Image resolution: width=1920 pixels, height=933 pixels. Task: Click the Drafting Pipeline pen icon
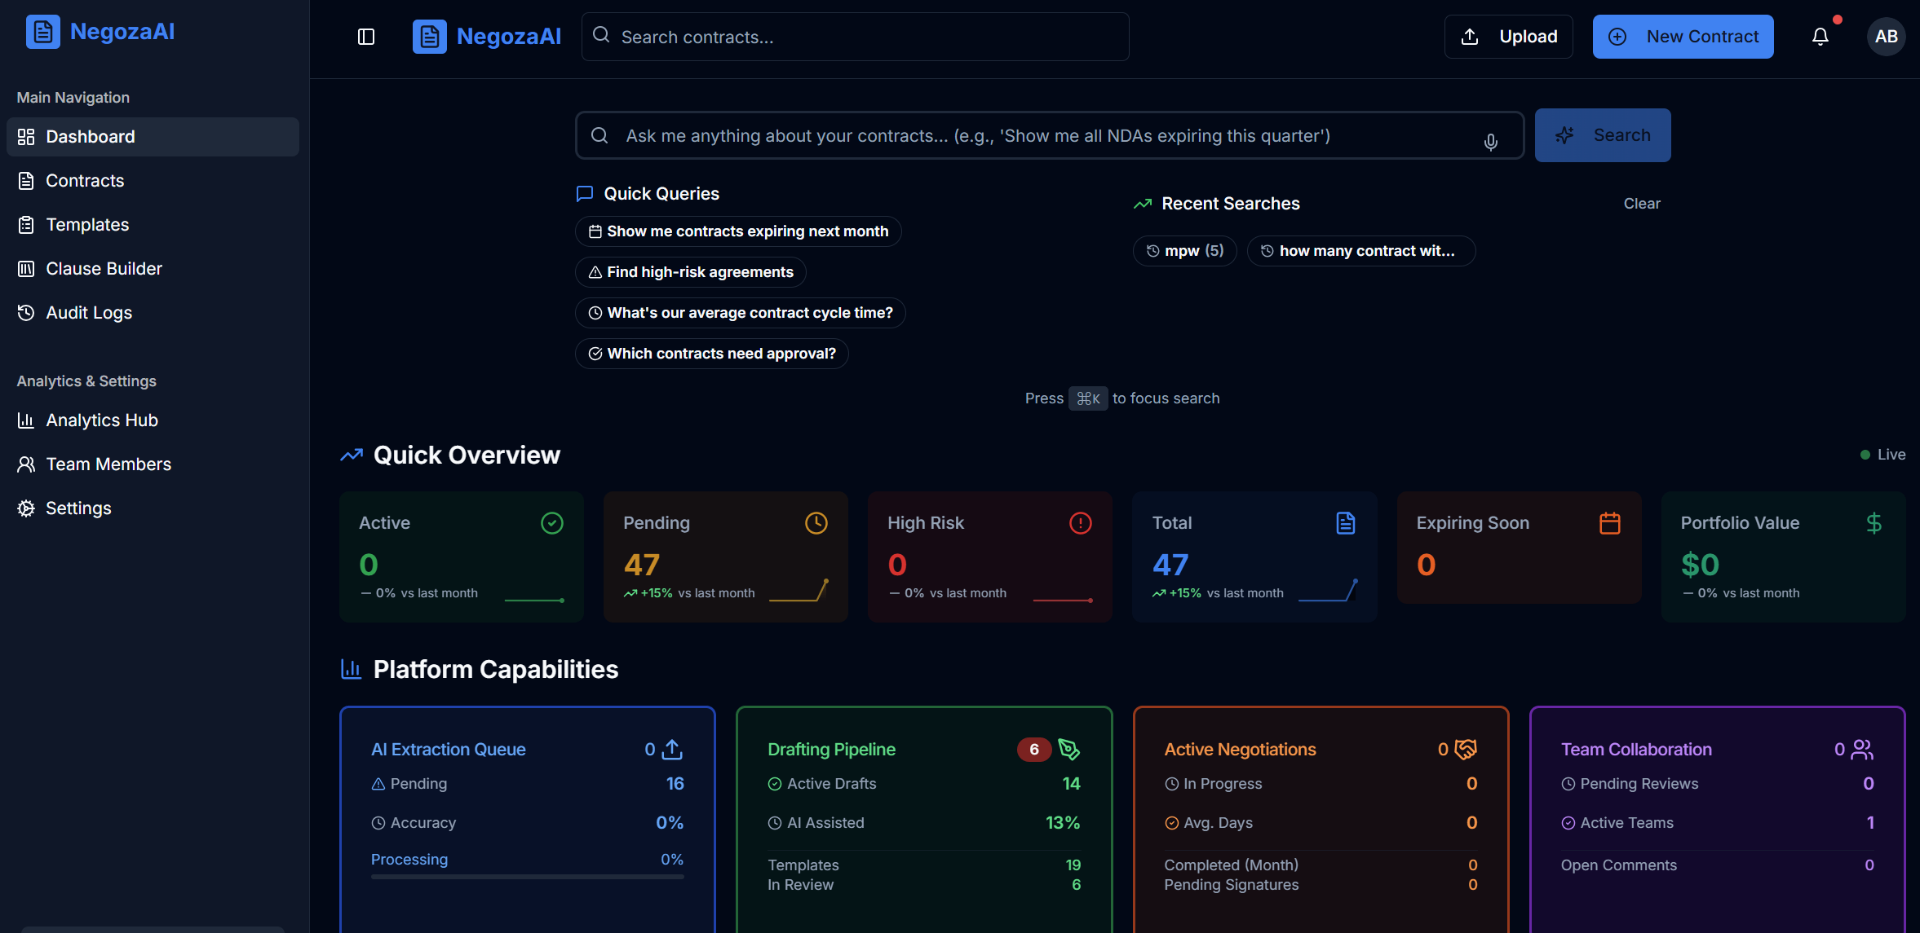coord(1069,749)
